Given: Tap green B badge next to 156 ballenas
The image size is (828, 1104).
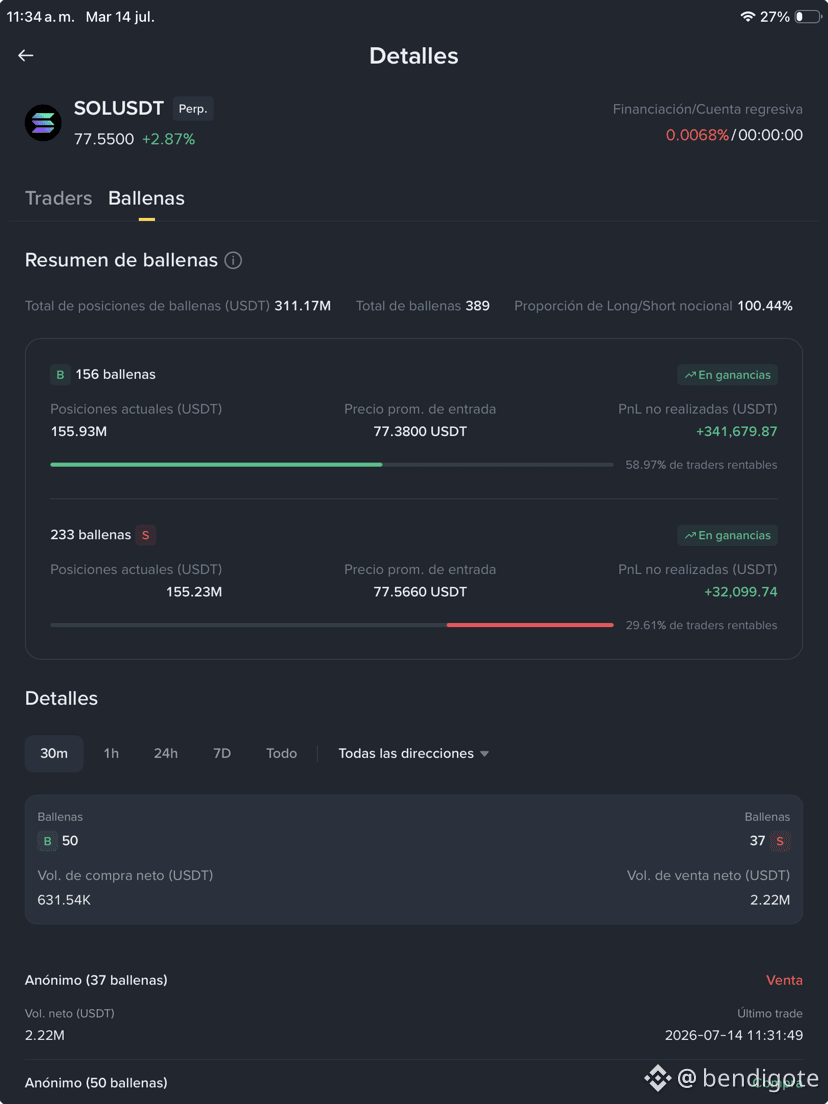Looking at the screenshot, I should coord(60,375).
